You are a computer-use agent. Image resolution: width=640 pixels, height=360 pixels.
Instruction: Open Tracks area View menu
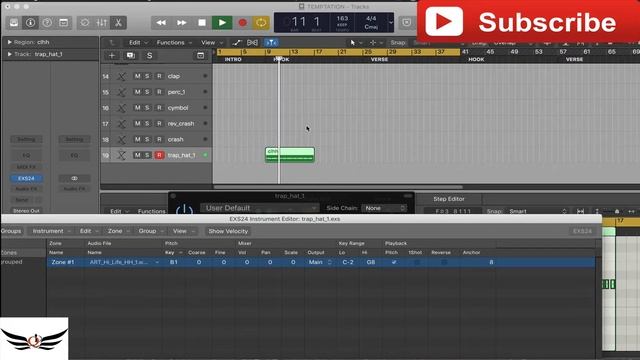click(211, 42)
